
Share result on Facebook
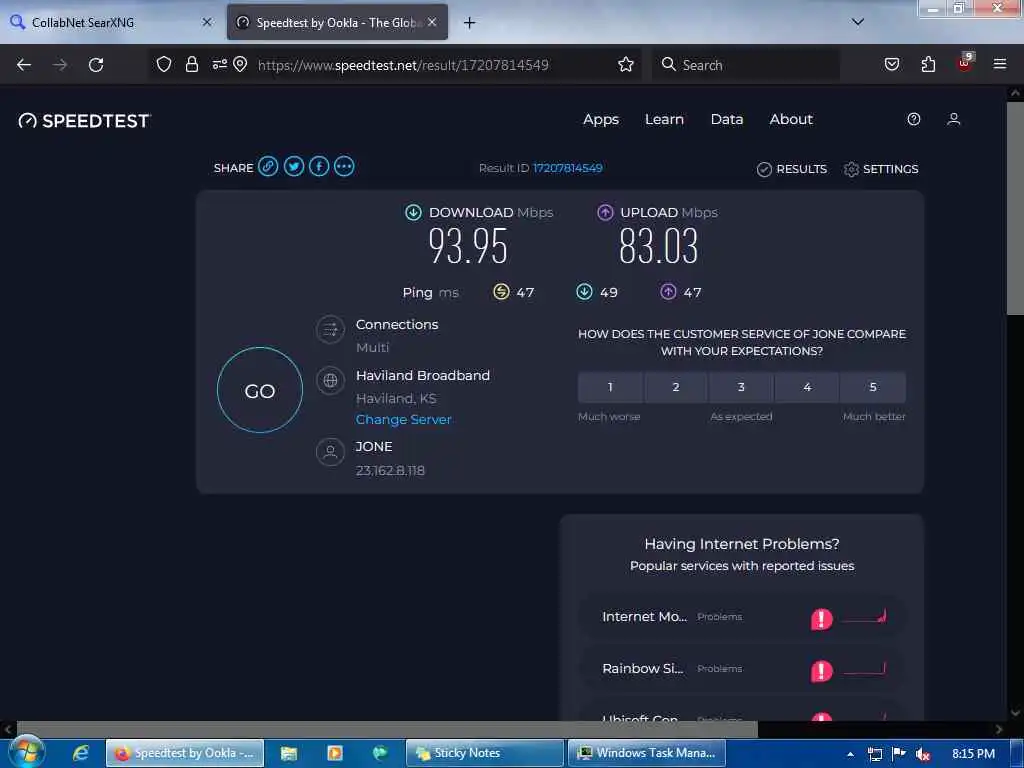pos(319,167)
